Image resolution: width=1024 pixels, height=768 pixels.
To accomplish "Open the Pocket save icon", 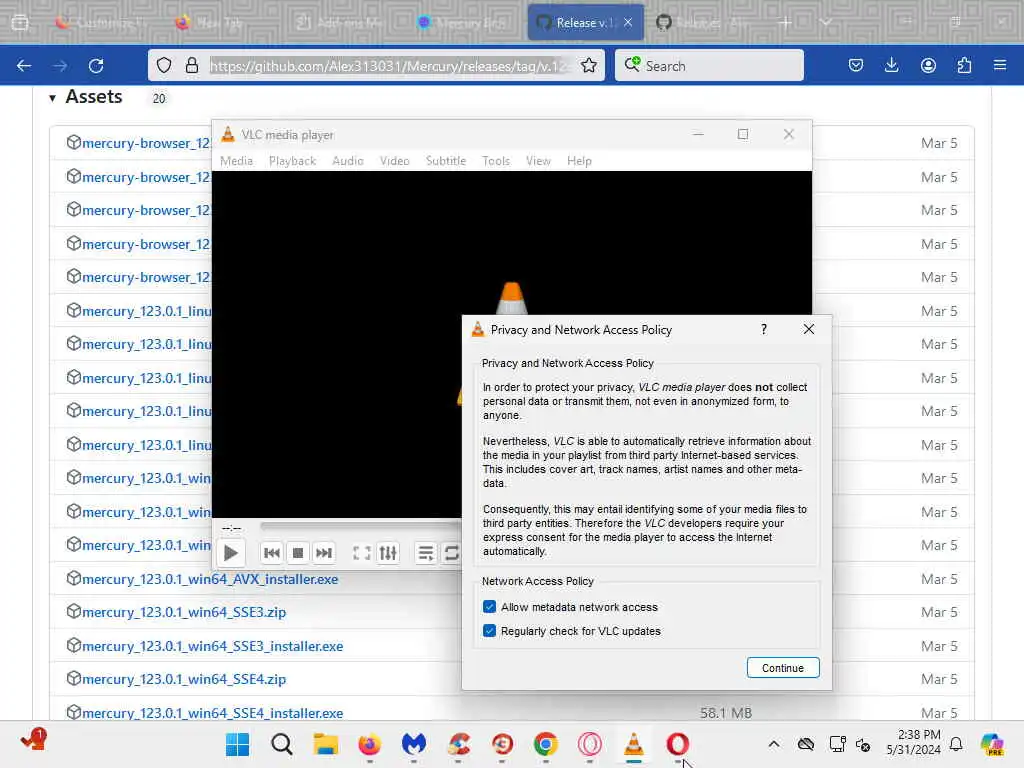I will coord(856,65).
